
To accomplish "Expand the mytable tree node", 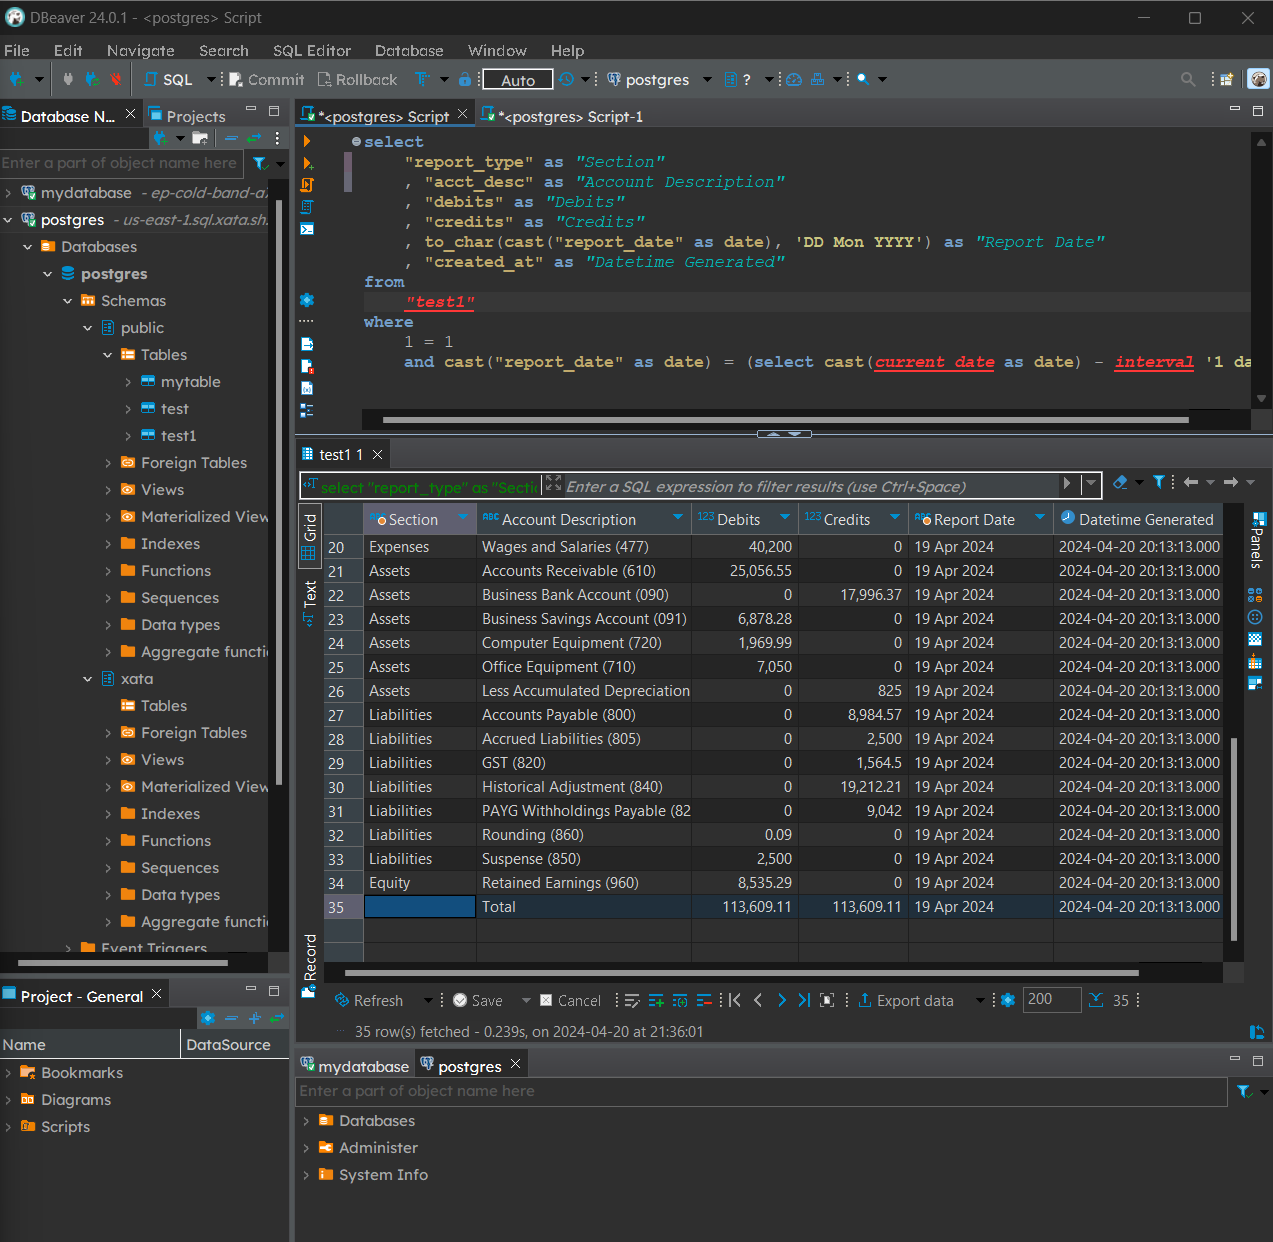I will [128, 382].
